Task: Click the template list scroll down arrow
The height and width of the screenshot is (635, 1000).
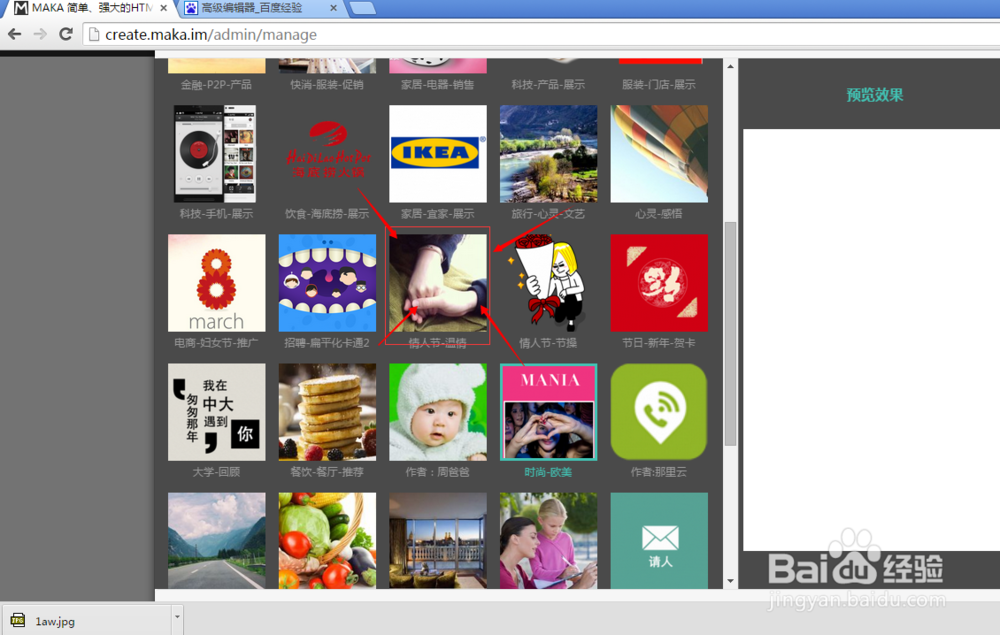Action: point(730,581)
